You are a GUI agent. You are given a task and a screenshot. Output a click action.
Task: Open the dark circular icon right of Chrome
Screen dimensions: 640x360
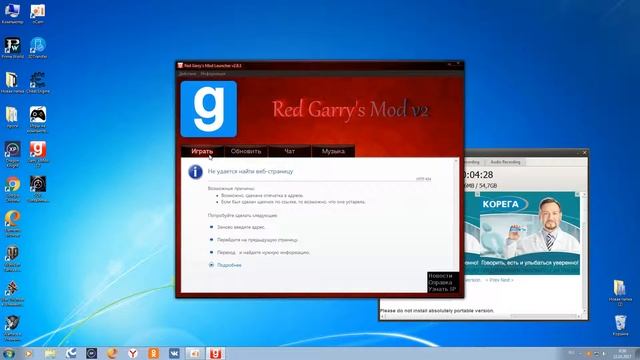38,189
